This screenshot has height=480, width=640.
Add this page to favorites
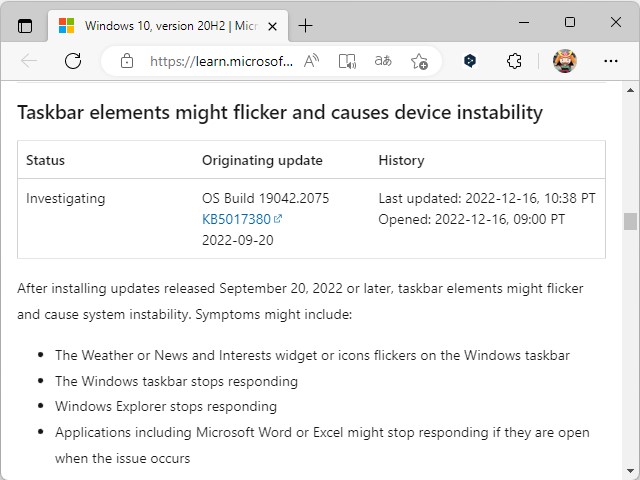tap(419, 61)
